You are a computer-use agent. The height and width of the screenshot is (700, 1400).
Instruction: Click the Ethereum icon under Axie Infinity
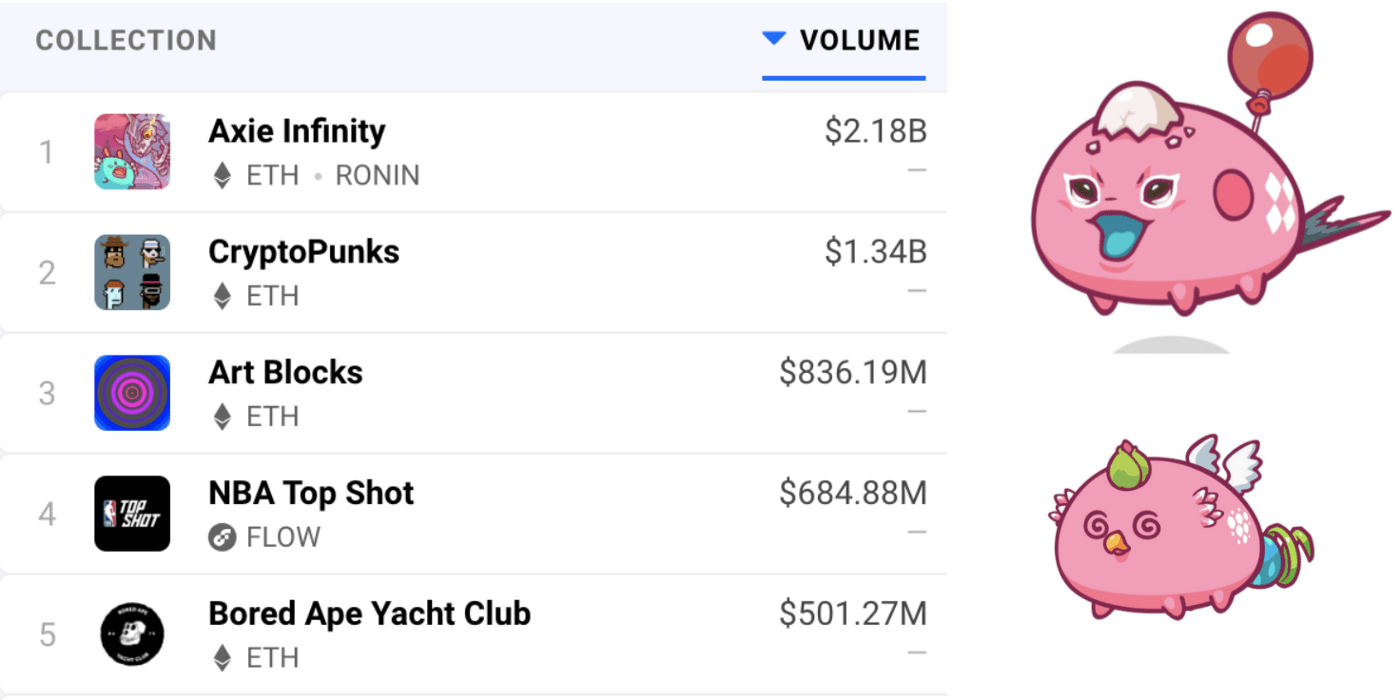[222, 176]
